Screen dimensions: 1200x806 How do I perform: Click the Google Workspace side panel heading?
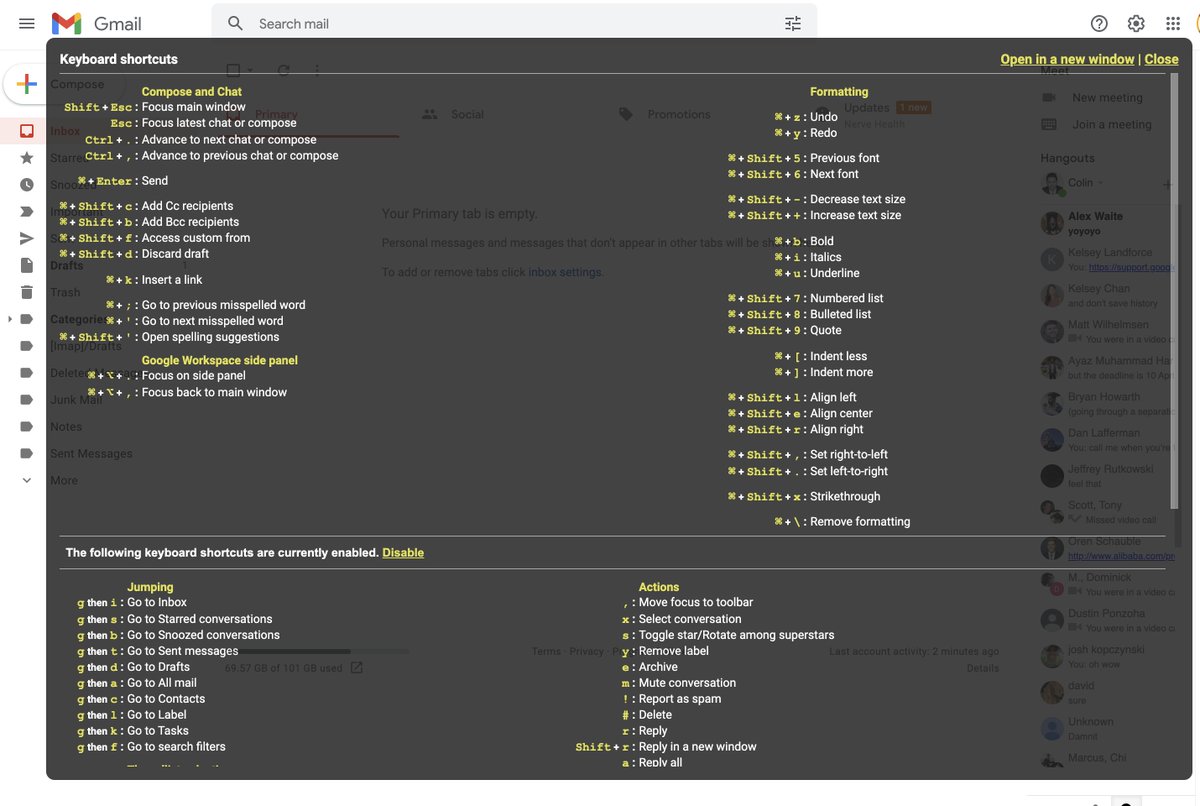[x=220, y=360]
